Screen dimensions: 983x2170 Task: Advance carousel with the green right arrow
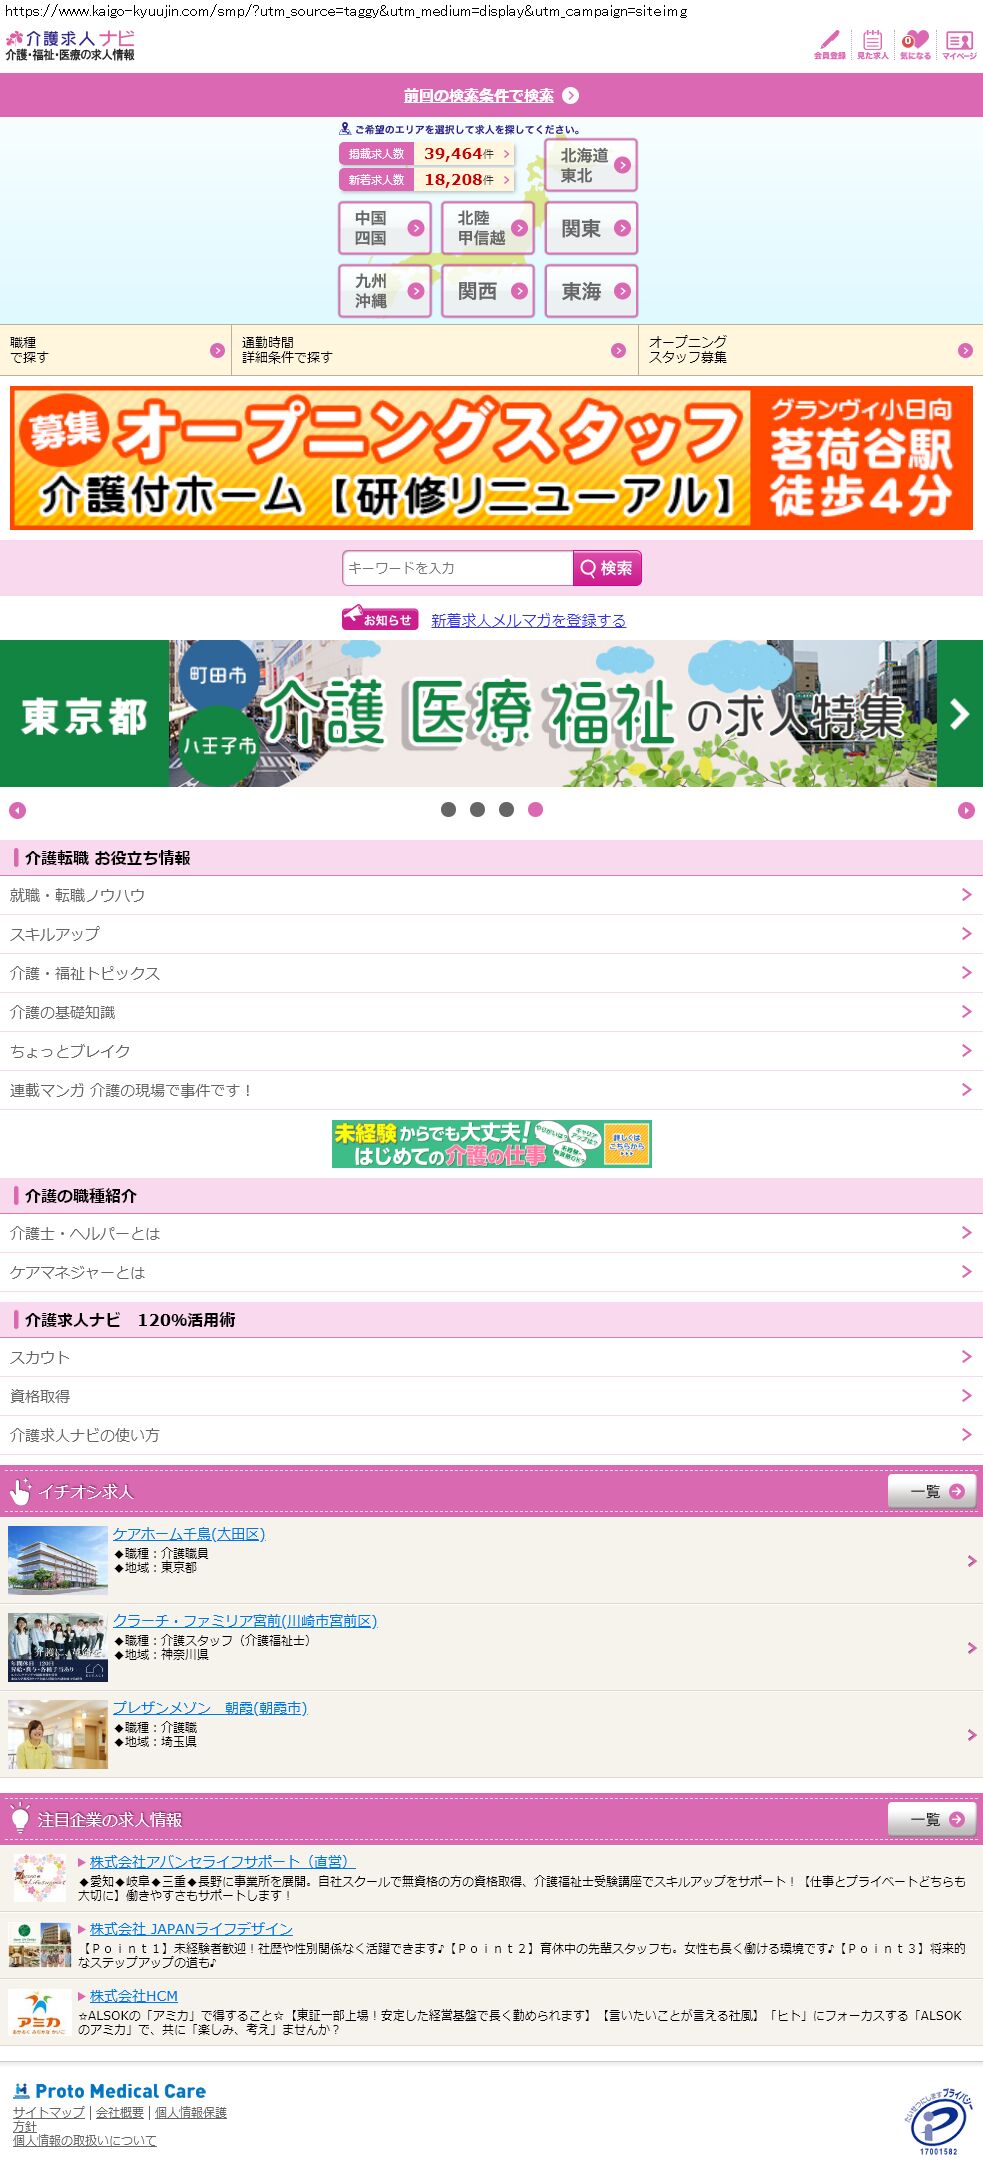tap(960, 714)
